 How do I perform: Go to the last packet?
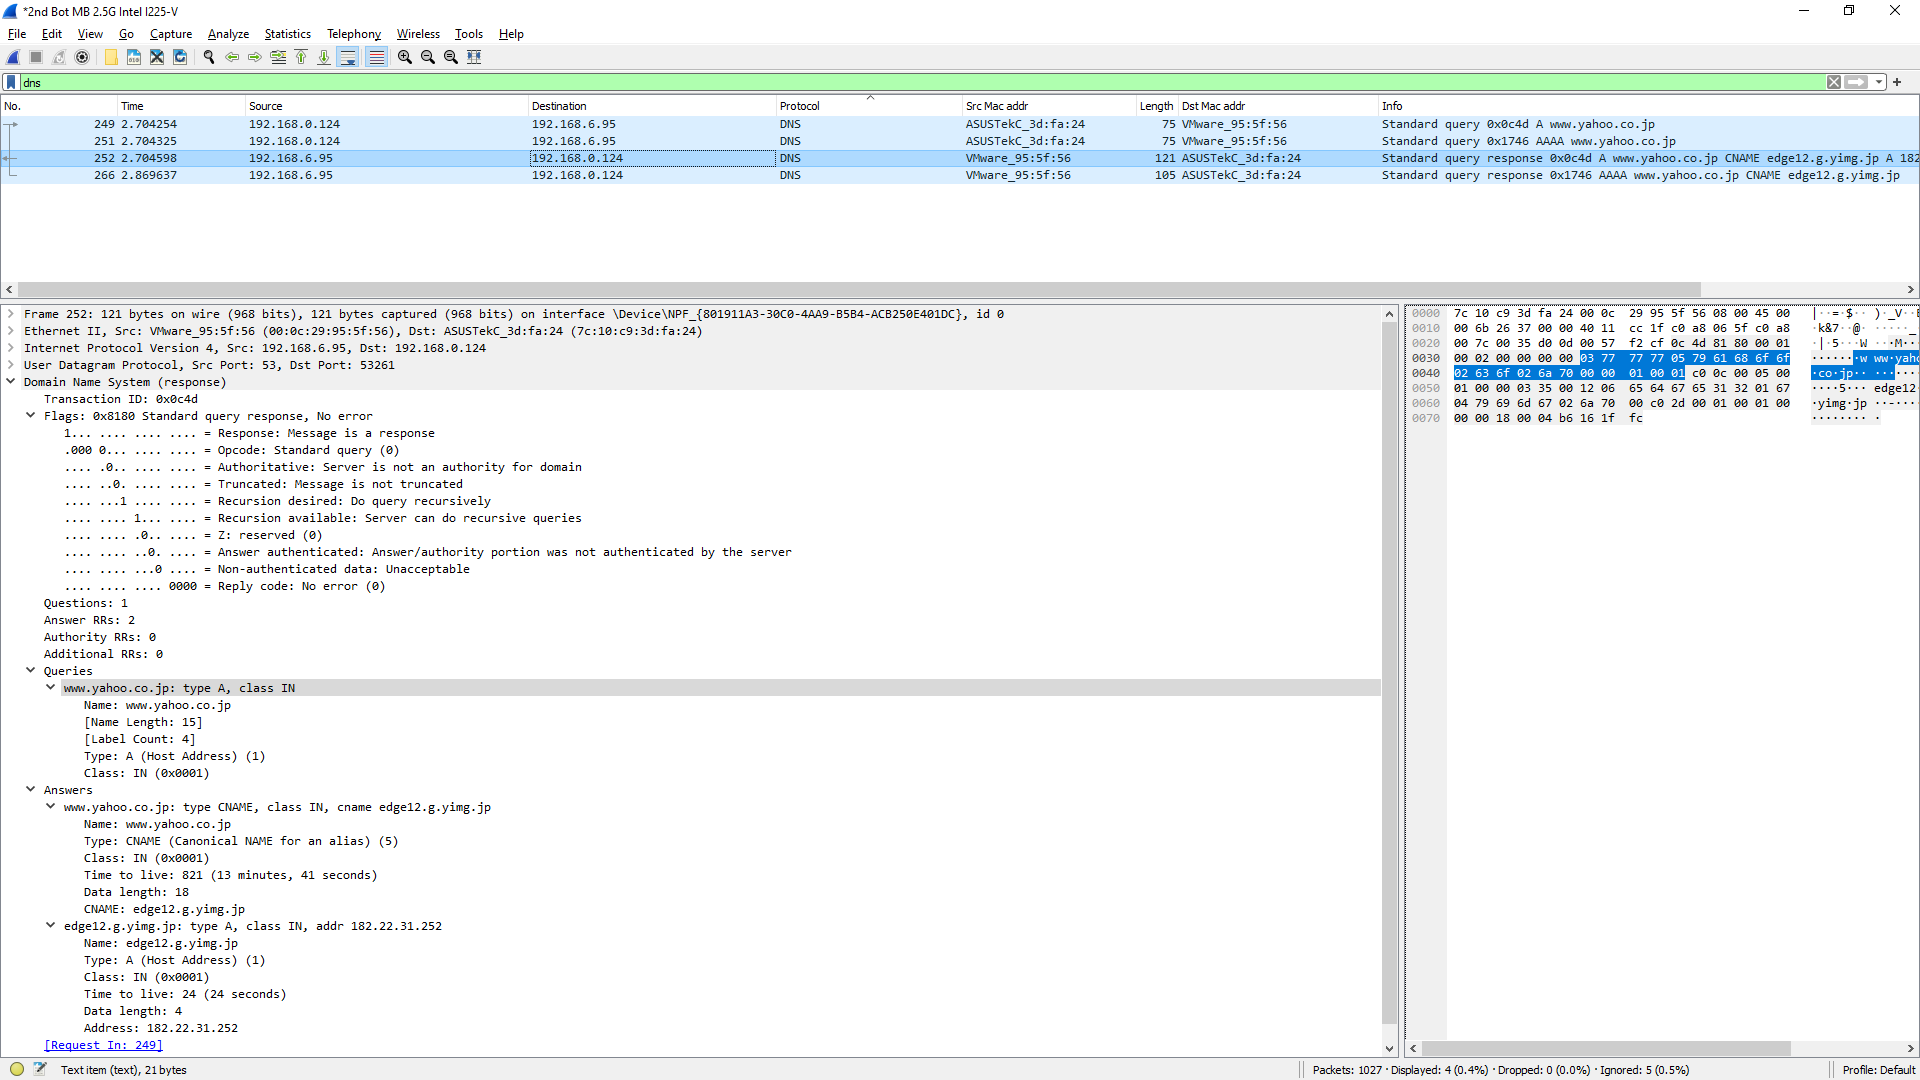pyautogui.click(x=324, y=57)
